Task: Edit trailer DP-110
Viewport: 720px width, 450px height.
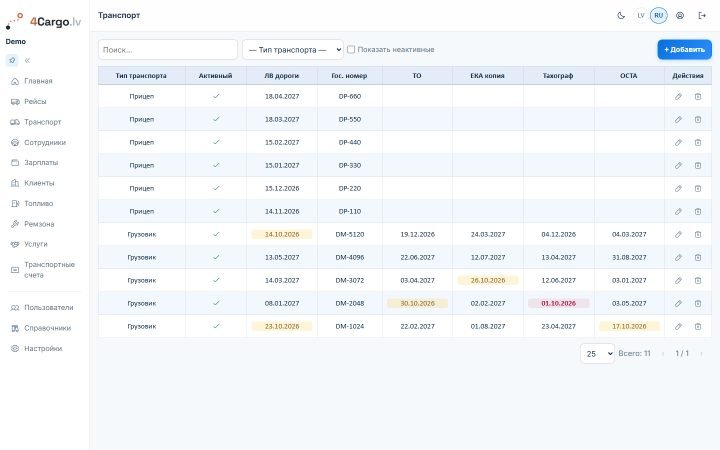Action: (x=678, y=211)
